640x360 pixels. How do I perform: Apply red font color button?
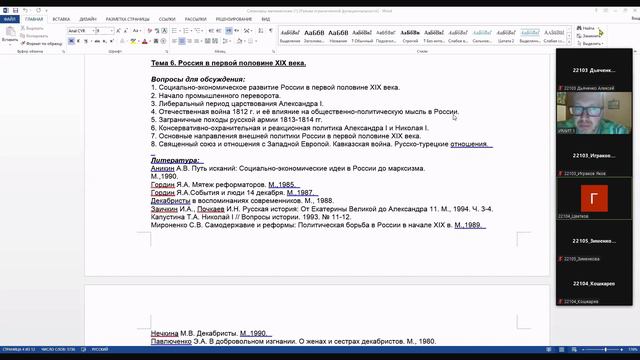(145, 41)
